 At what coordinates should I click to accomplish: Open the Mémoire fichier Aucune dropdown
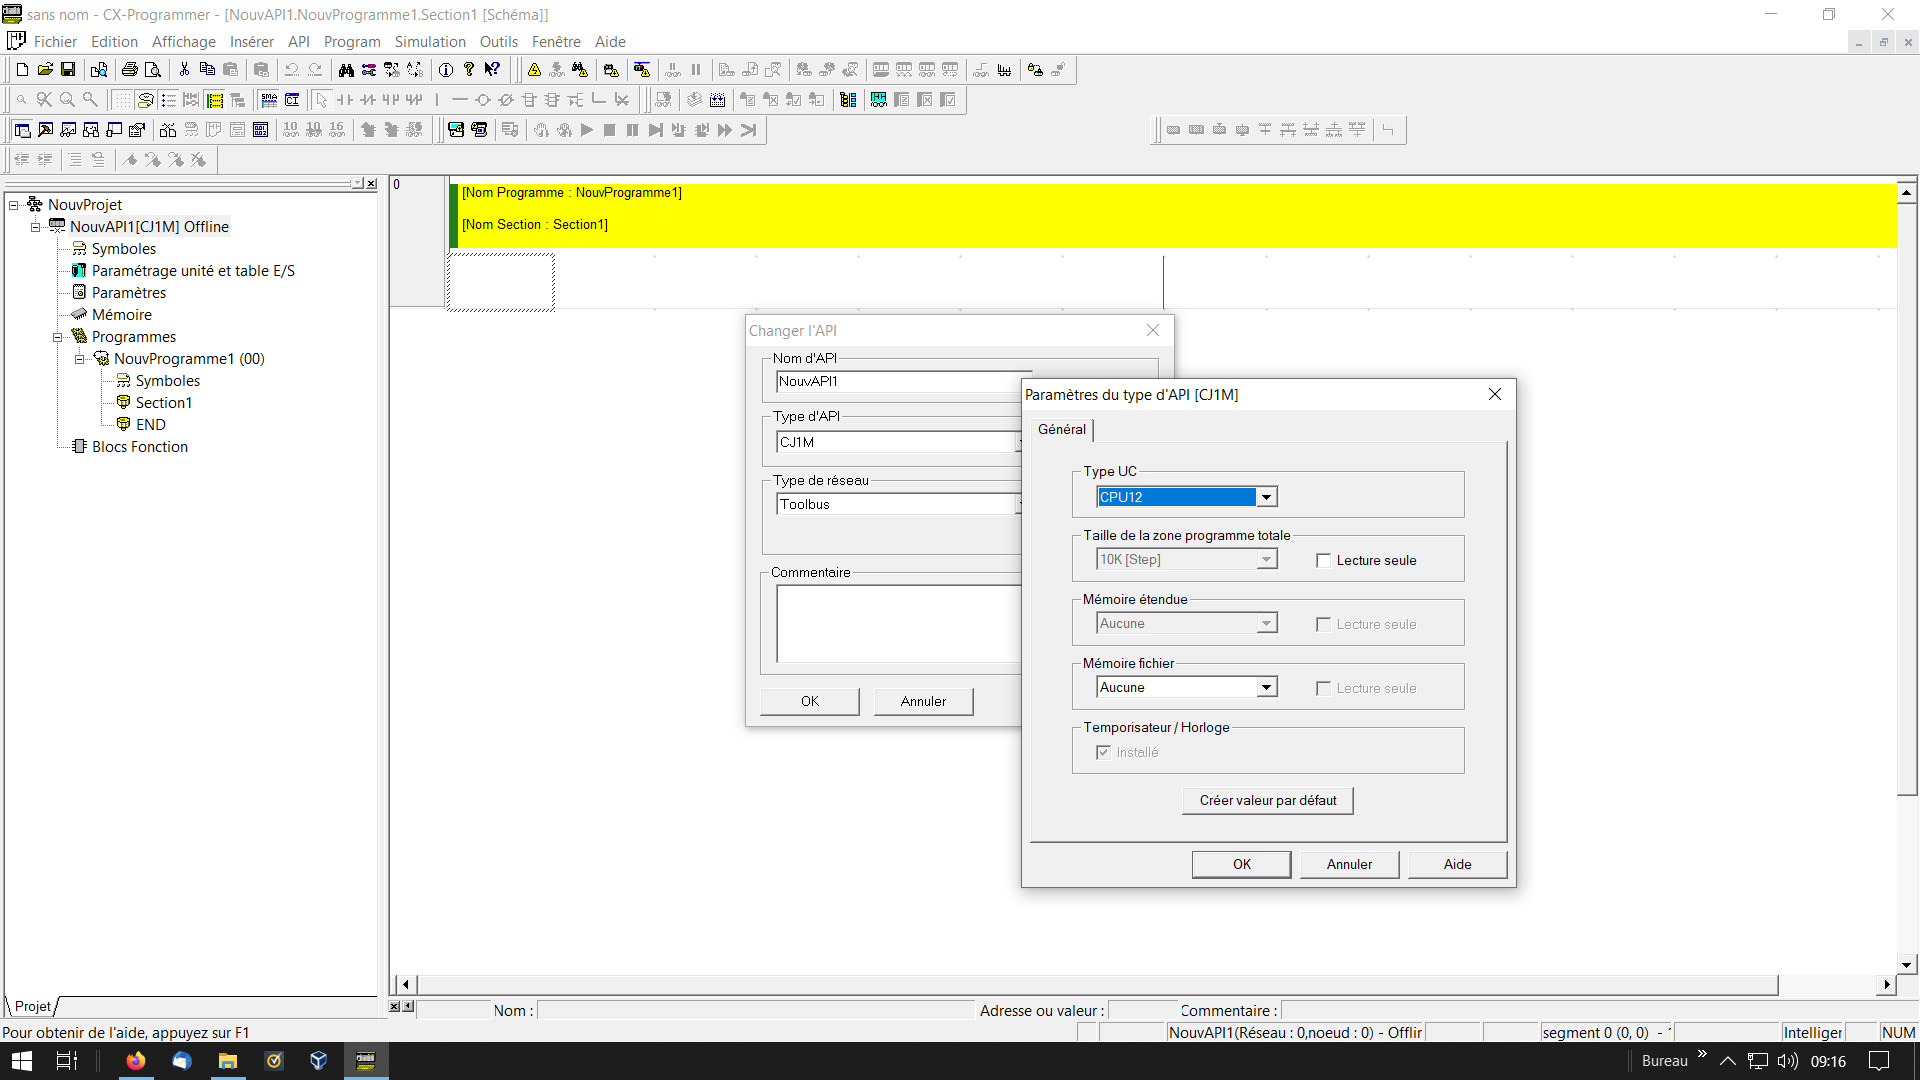point(1266,688)
